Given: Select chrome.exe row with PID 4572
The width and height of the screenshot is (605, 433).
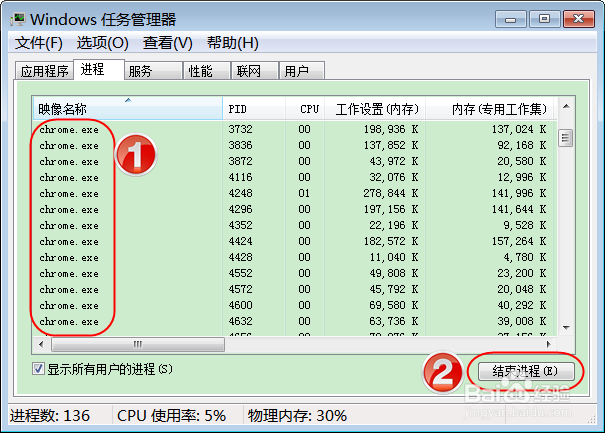Looking at the screenshot, I should click(x=294, y=289).
